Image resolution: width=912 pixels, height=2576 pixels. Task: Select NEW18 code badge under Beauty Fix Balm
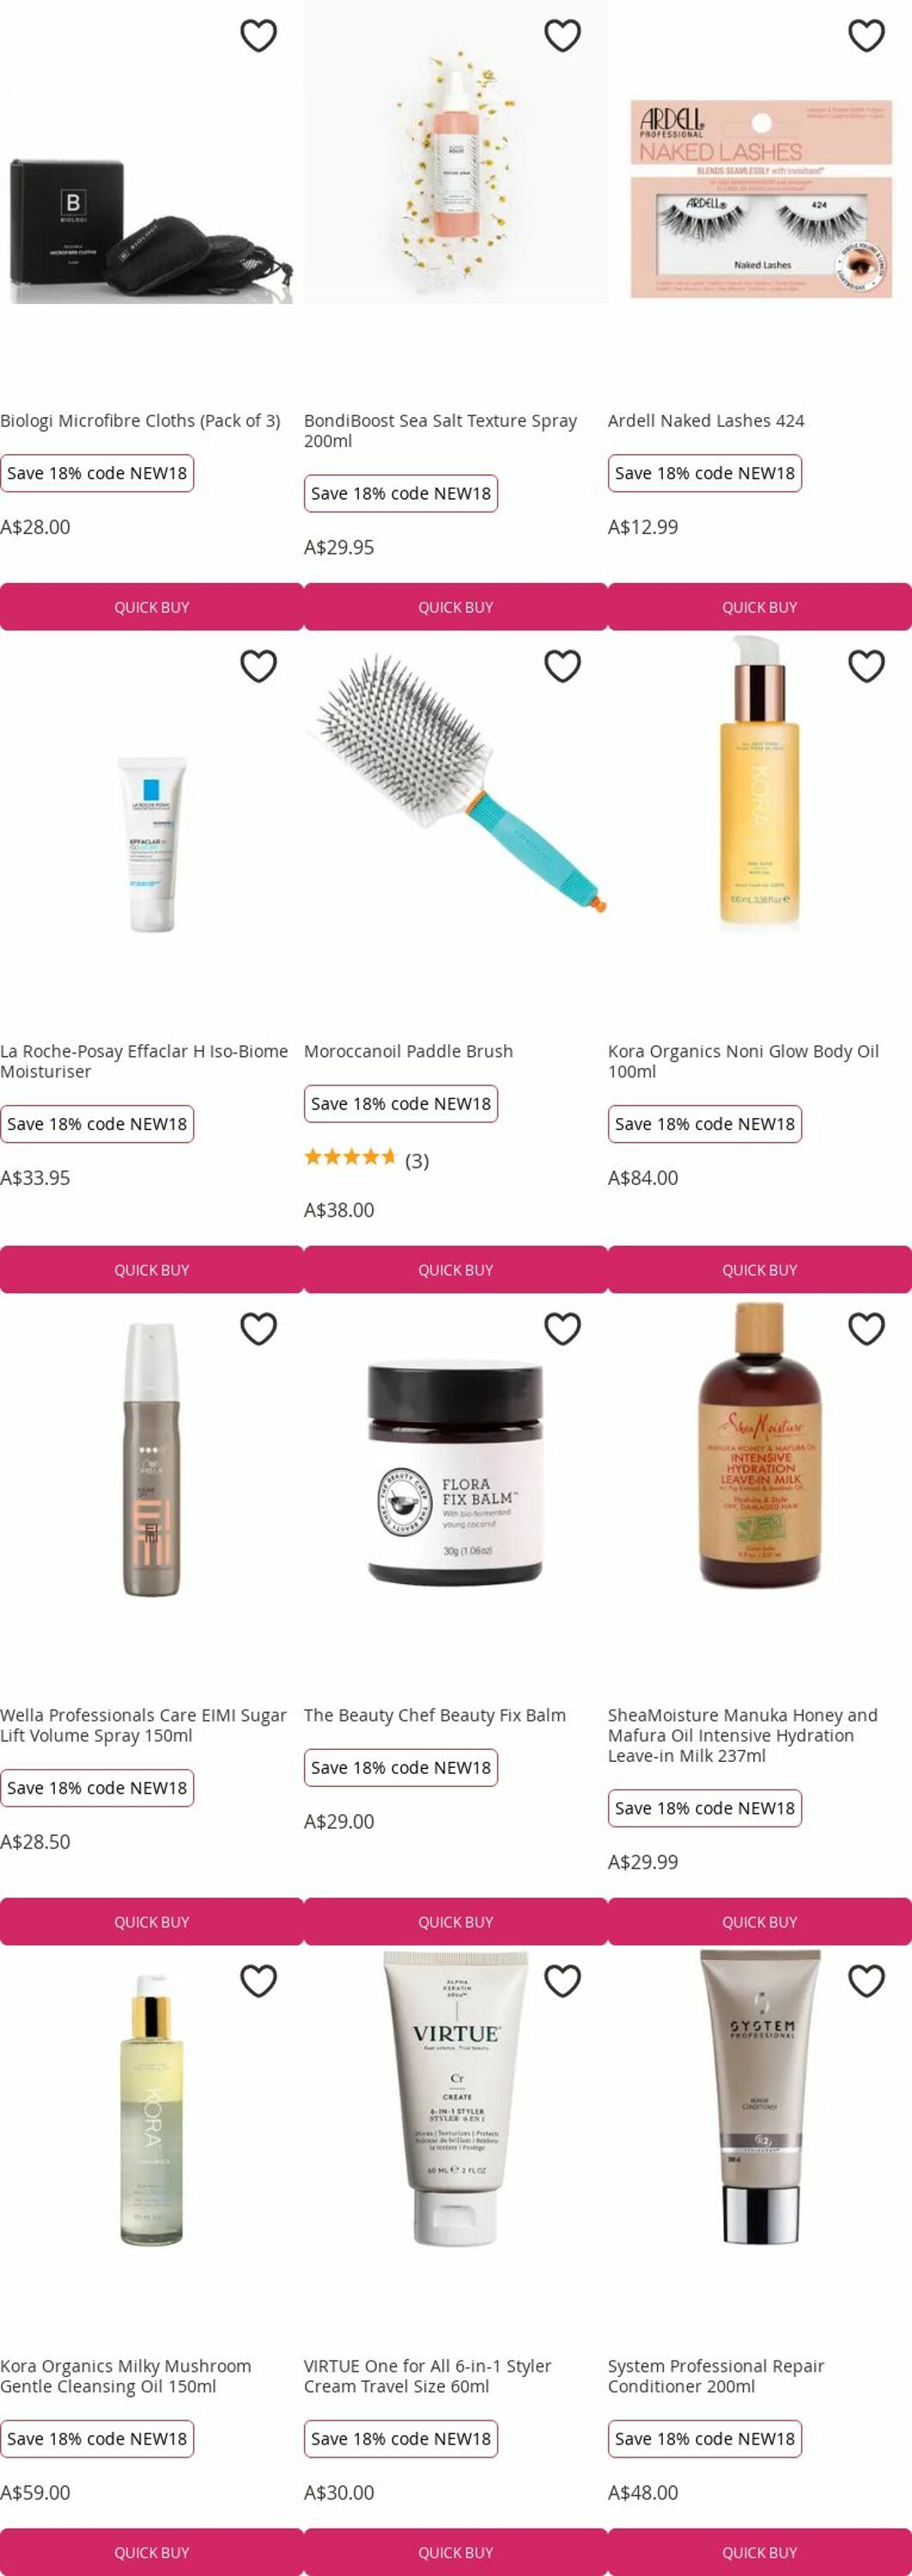(x=401, y=1768)
